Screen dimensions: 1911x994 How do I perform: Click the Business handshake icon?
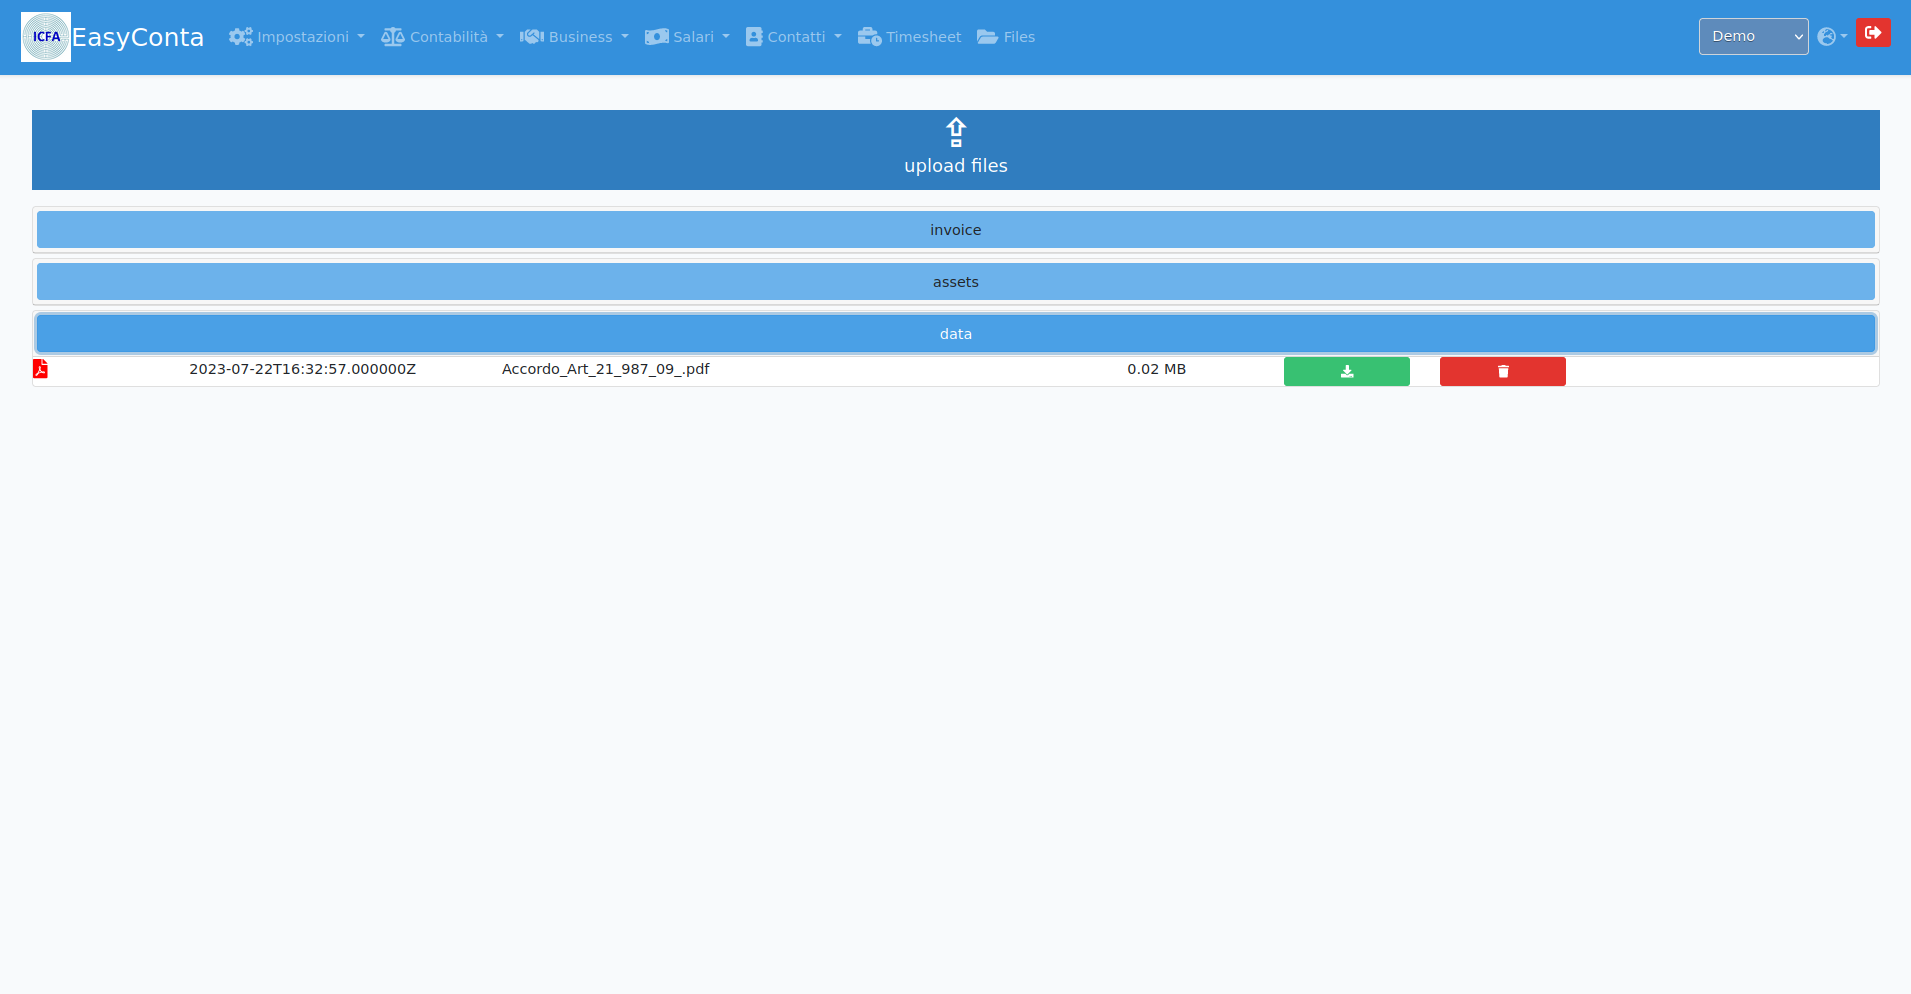pos(532,37)
